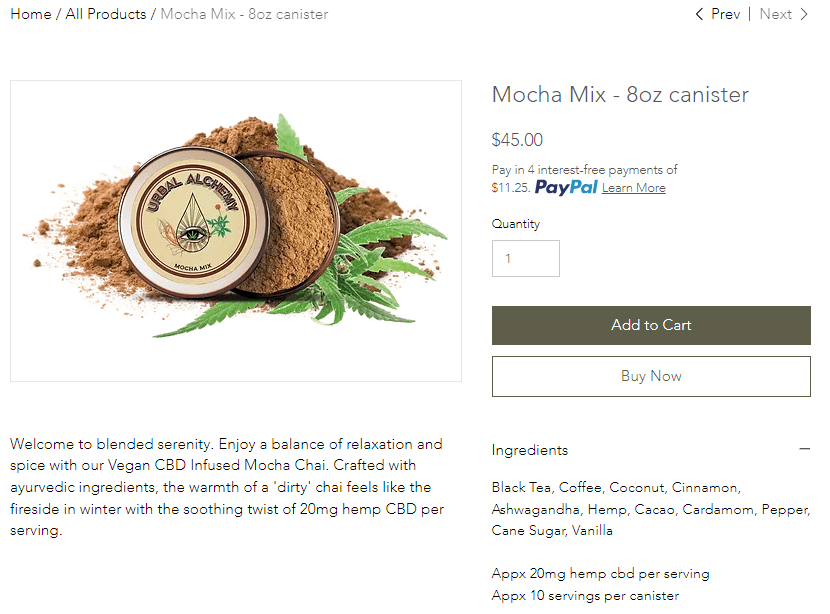Open the All Products breadcrumb
The image size is (830, 614).
106,14
